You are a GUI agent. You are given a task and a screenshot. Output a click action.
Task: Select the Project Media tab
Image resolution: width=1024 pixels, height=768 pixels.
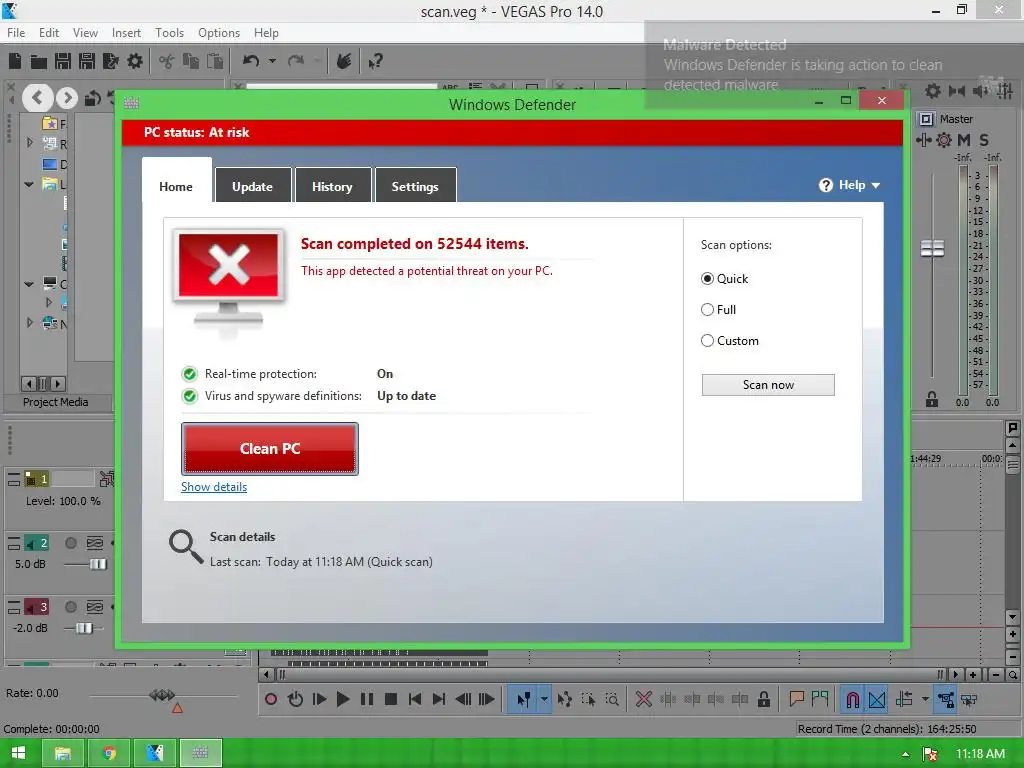[x=56, y=402]
